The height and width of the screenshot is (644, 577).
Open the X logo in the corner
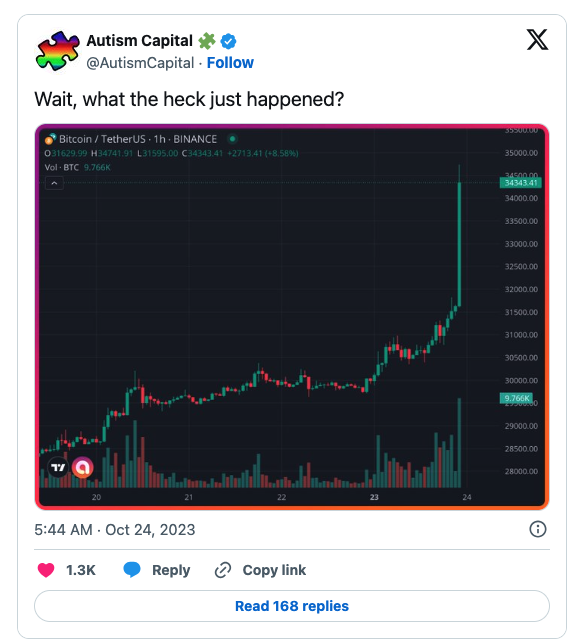pos(537,40)
